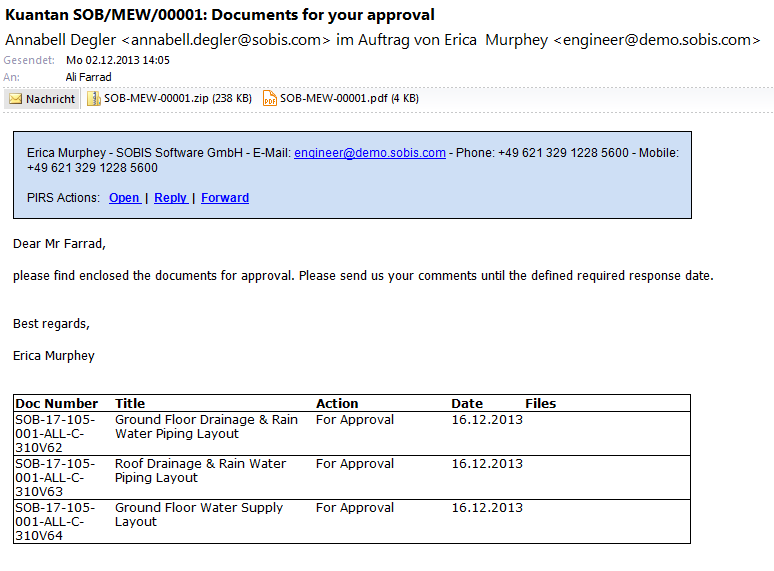Select document number ending in 310V63
This screenshot has width=774, height=571.
point(55,478)
